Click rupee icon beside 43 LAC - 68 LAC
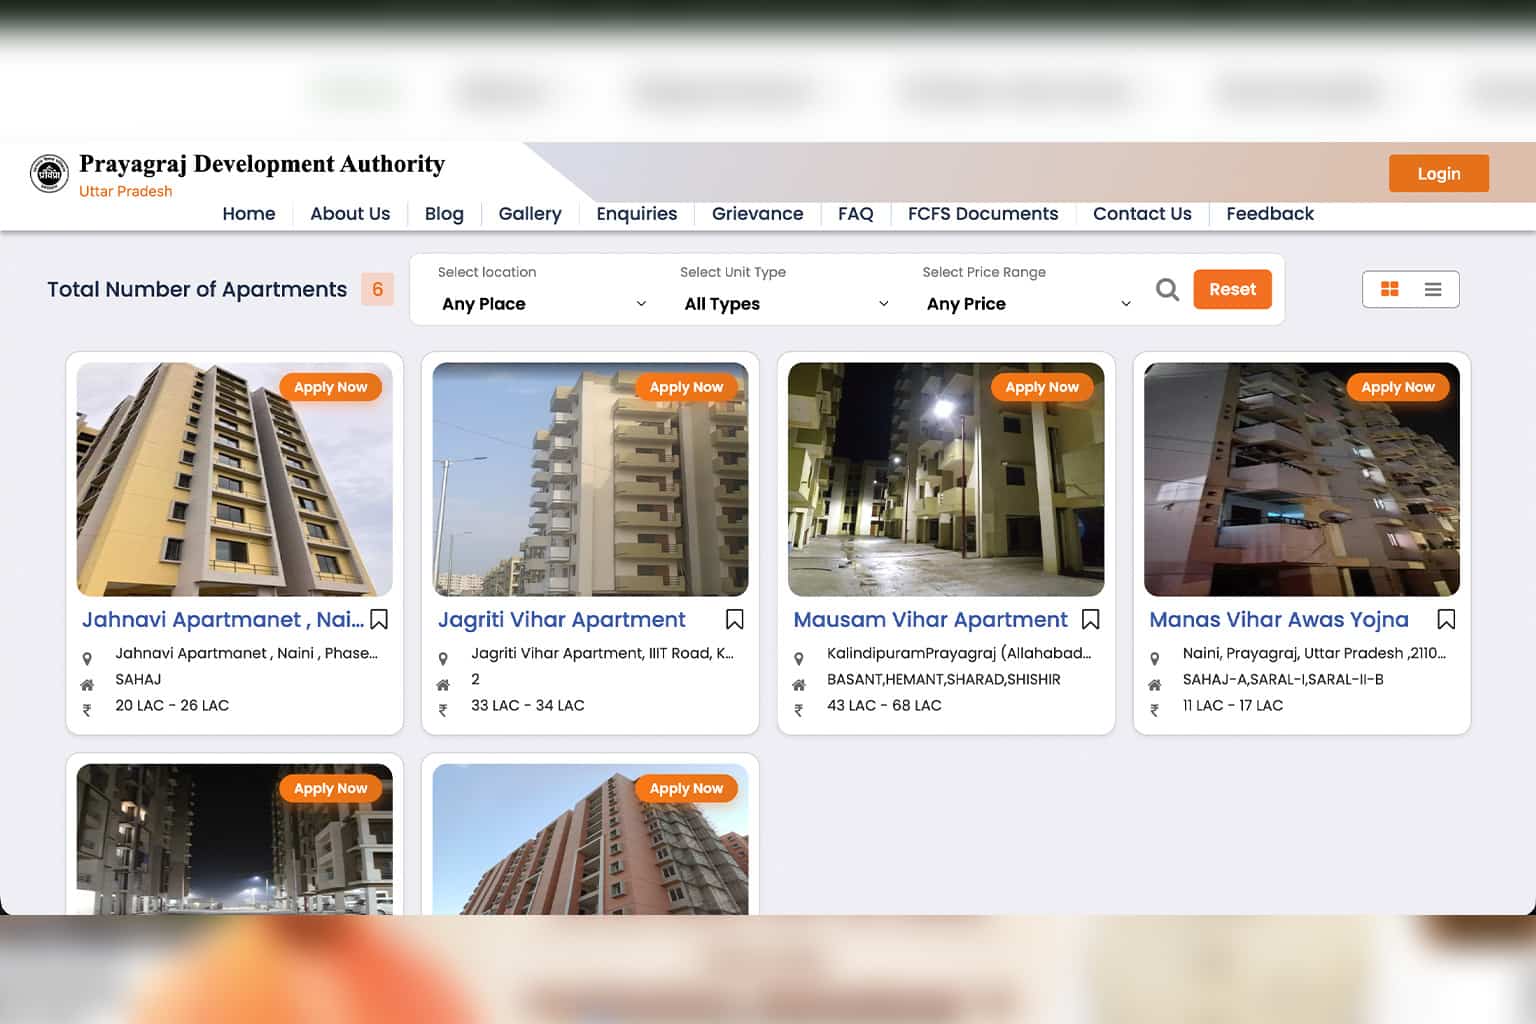Viewport: 1536px width, 1024px height. point(799,711)
